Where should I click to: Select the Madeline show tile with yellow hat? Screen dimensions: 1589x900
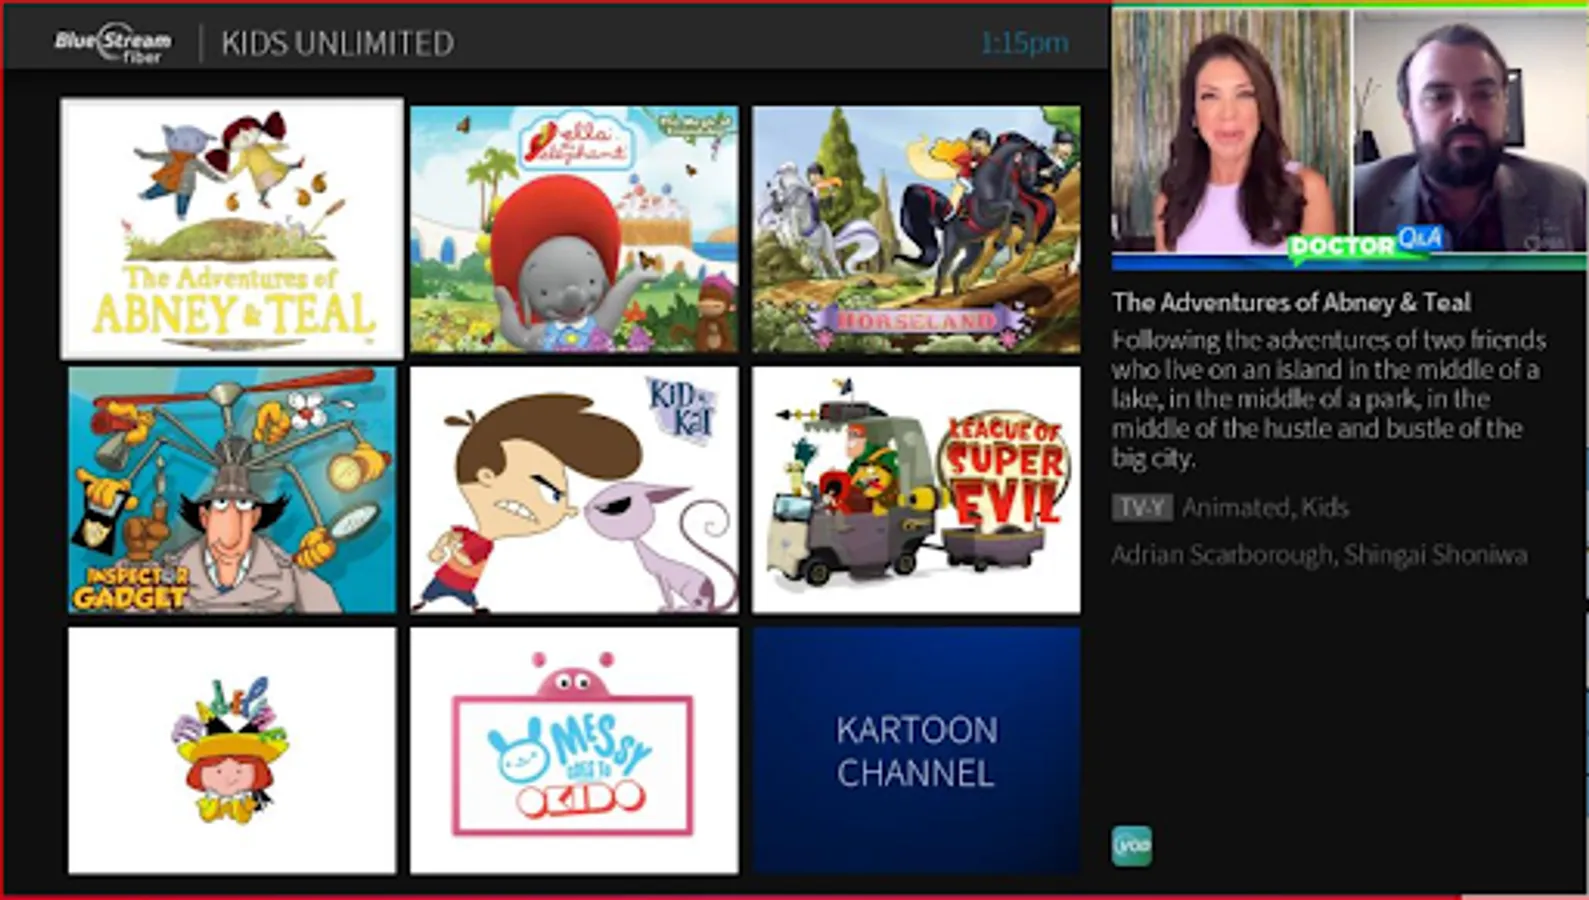pyautogui.click(x=232, y=751)
